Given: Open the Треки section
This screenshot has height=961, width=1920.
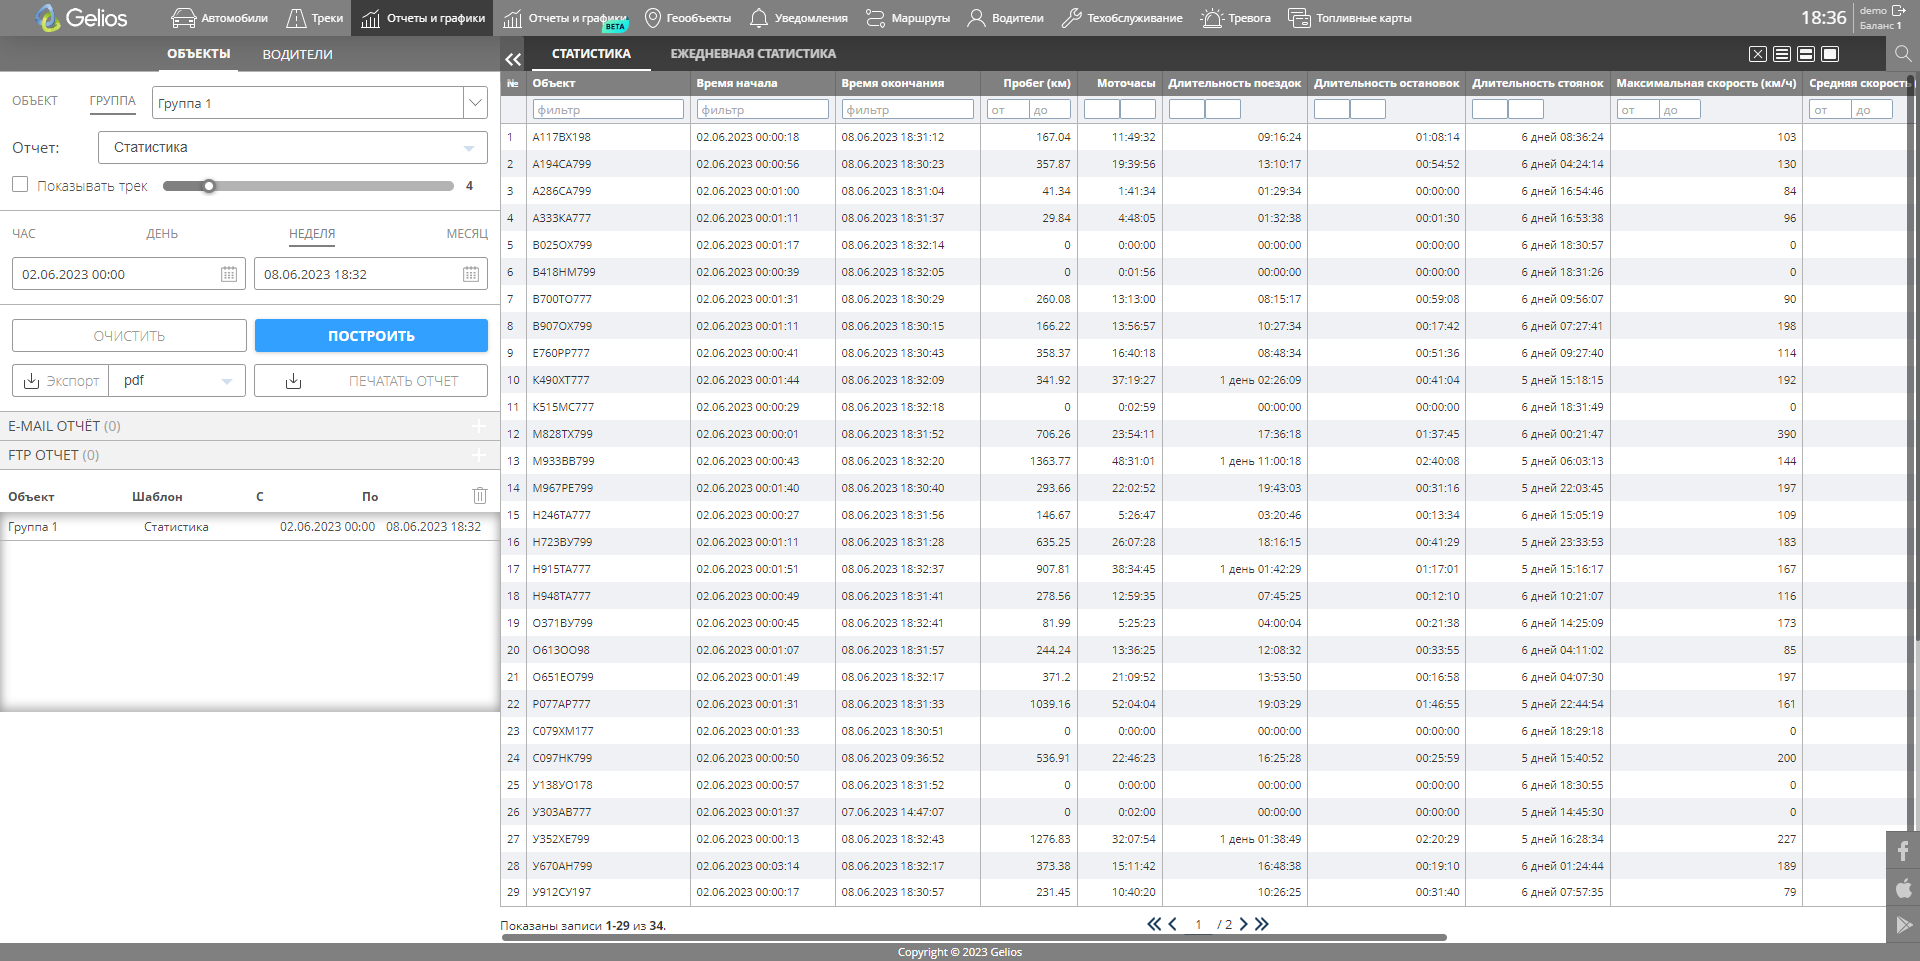Looking at the screenshot, I should (x=314, y=18).
